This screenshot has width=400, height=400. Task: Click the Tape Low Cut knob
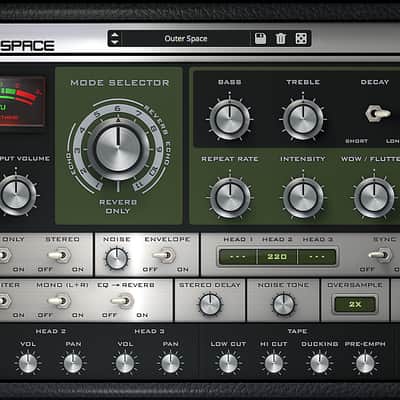(228, 363)
